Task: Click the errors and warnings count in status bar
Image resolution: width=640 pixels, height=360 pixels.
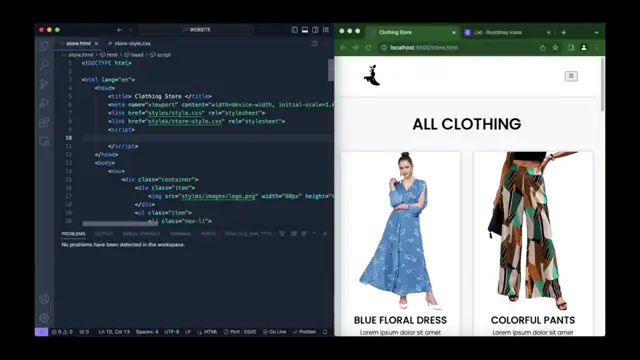Action: [x=62, y=332]
